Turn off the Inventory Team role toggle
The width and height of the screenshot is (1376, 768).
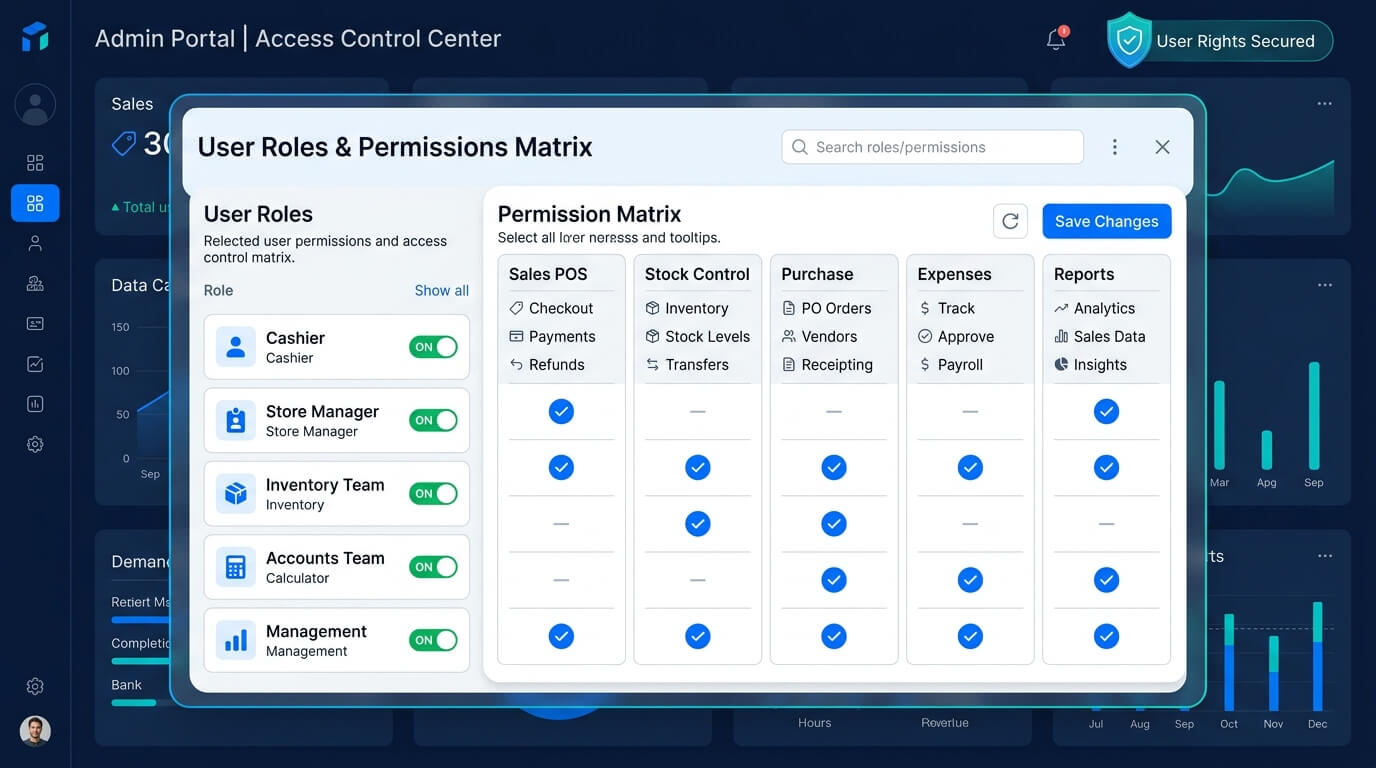(x=433, y=493)
